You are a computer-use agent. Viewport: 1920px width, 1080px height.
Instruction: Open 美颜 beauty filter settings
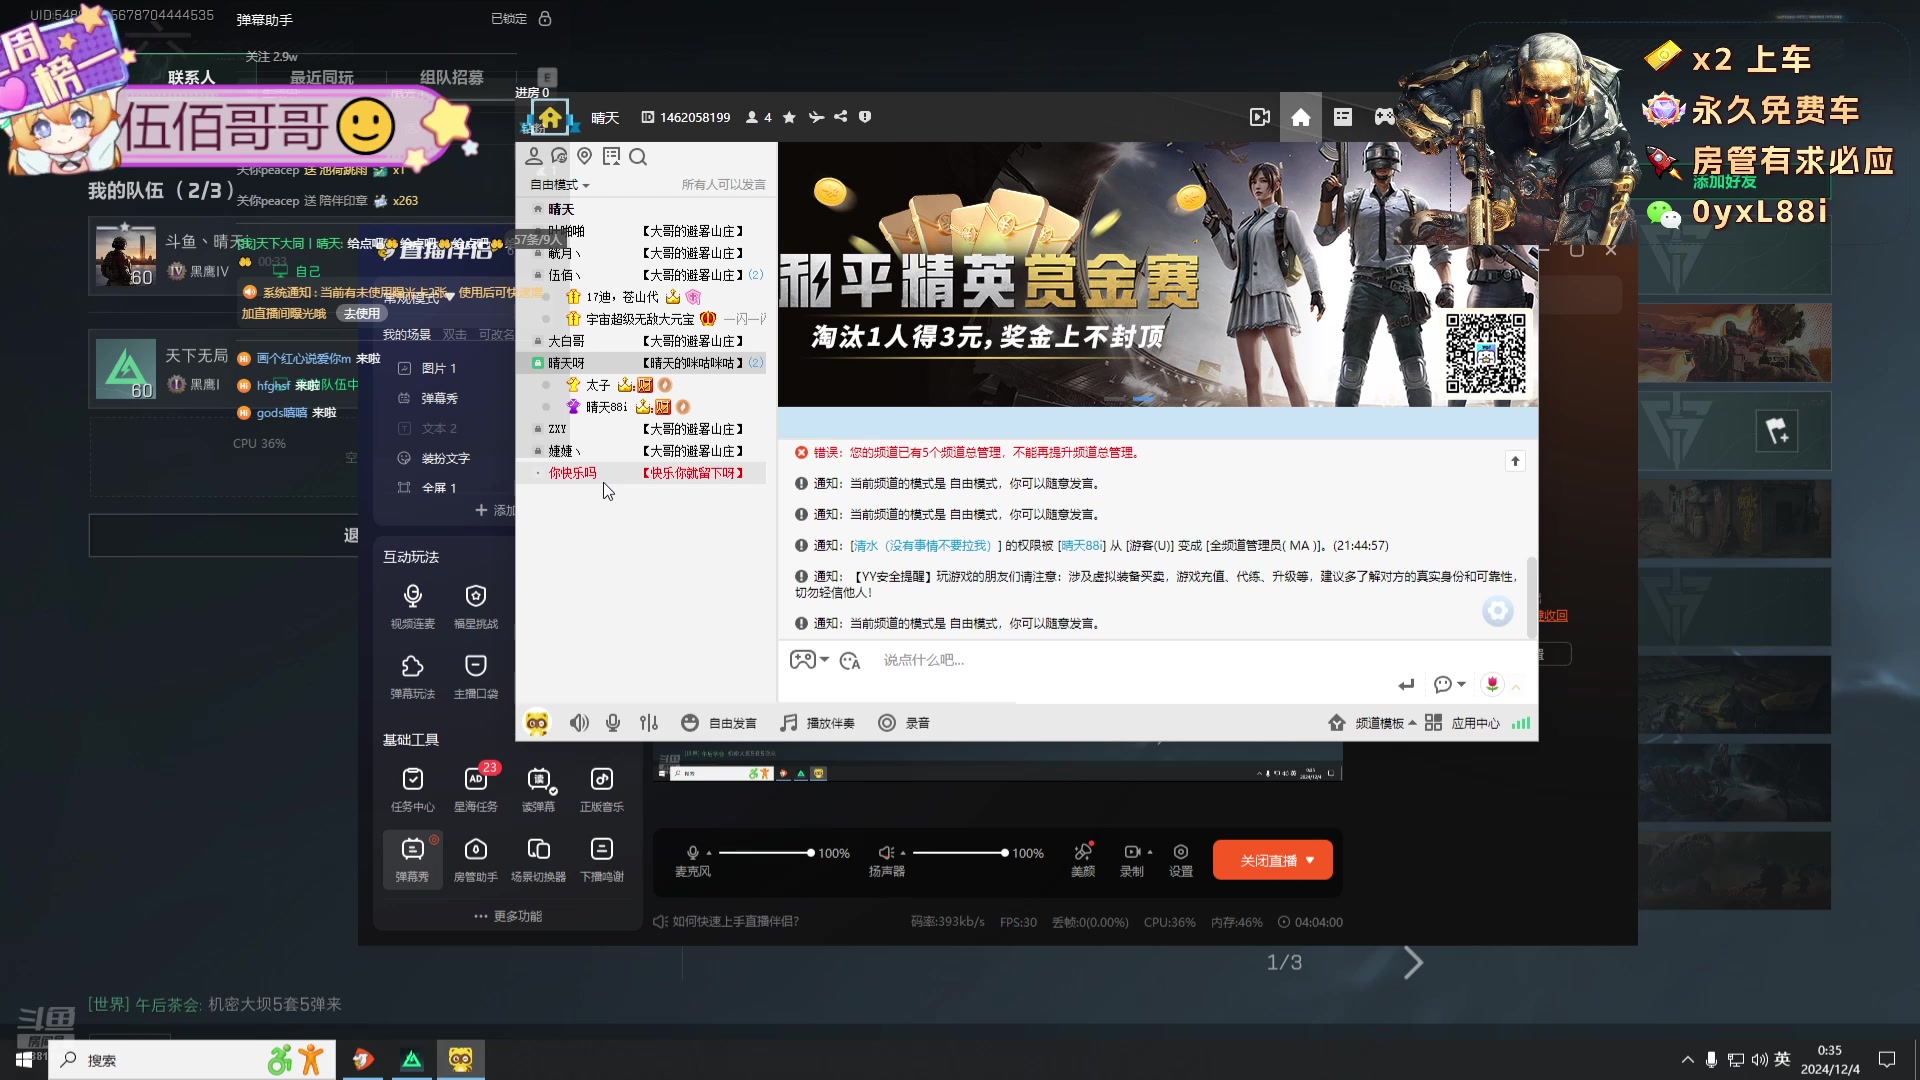click(1083, 859)
